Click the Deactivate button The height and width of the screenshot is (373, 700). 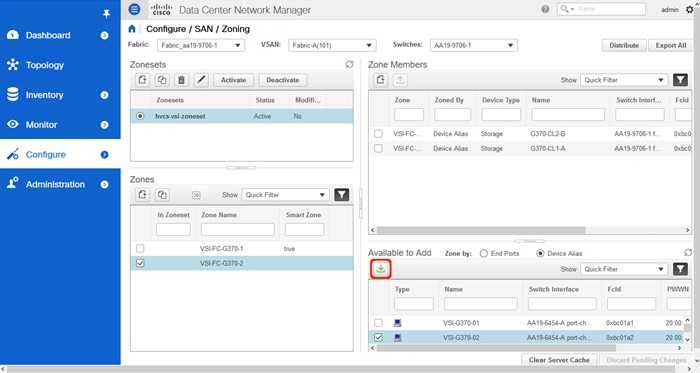click(x=283, y=80)
